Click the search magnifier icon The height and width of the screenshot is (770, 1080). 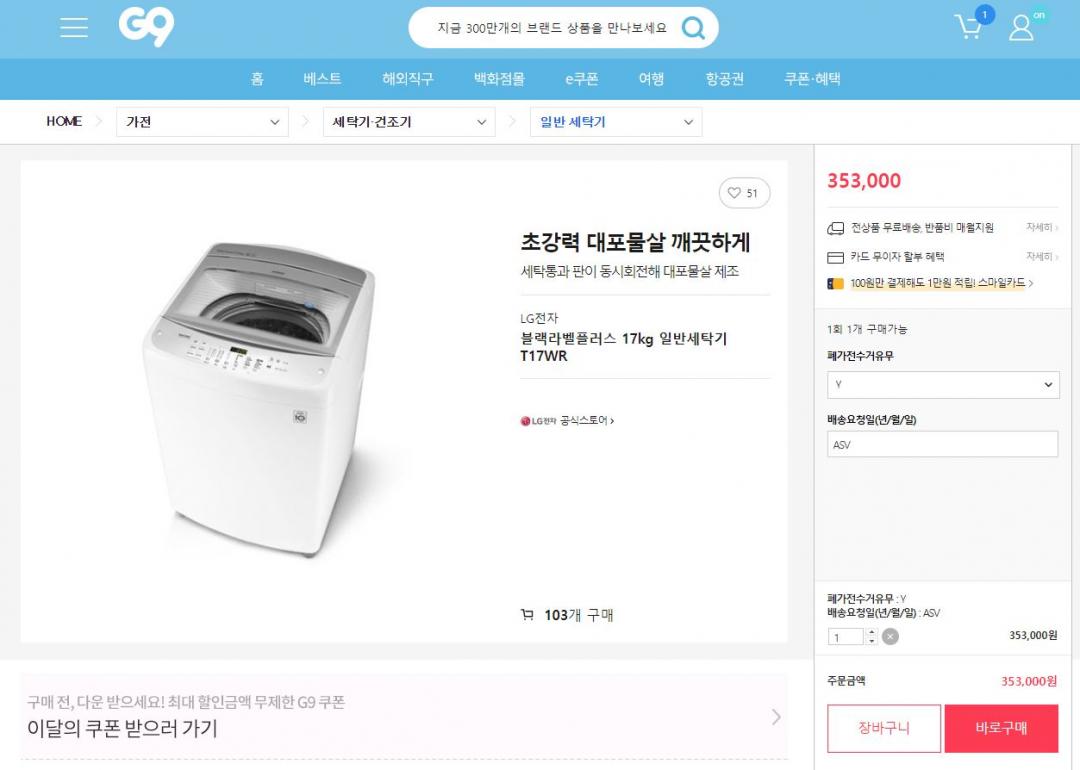point(693,28)
